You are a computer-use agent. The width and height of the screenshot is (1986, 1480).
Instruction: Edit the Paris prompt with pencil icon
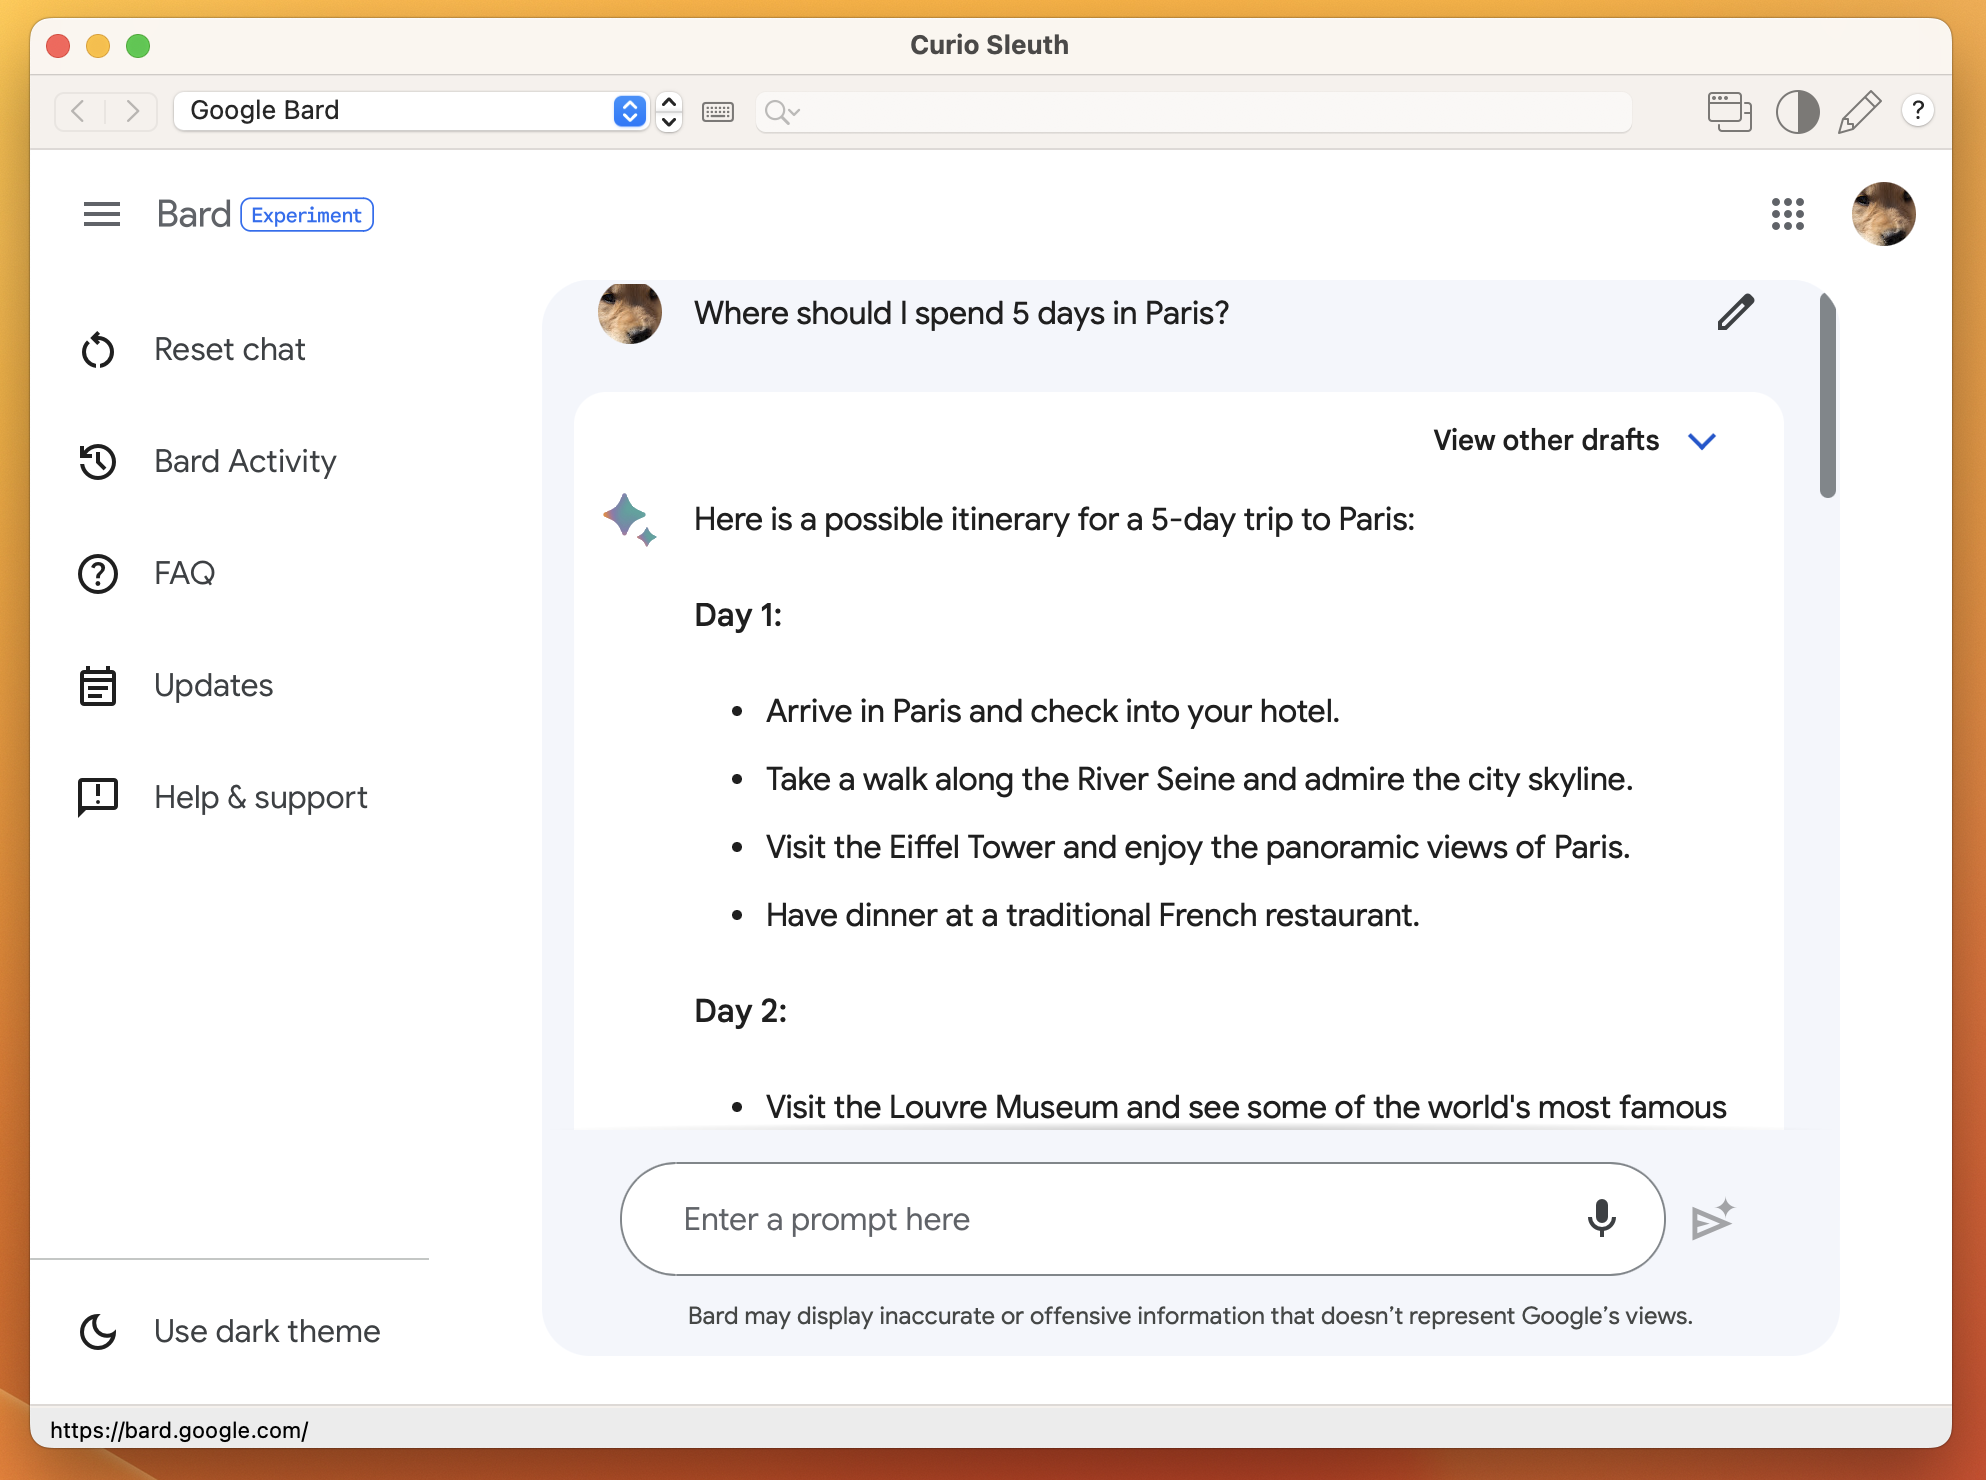pyautogui.click(x=1736, y=312)
